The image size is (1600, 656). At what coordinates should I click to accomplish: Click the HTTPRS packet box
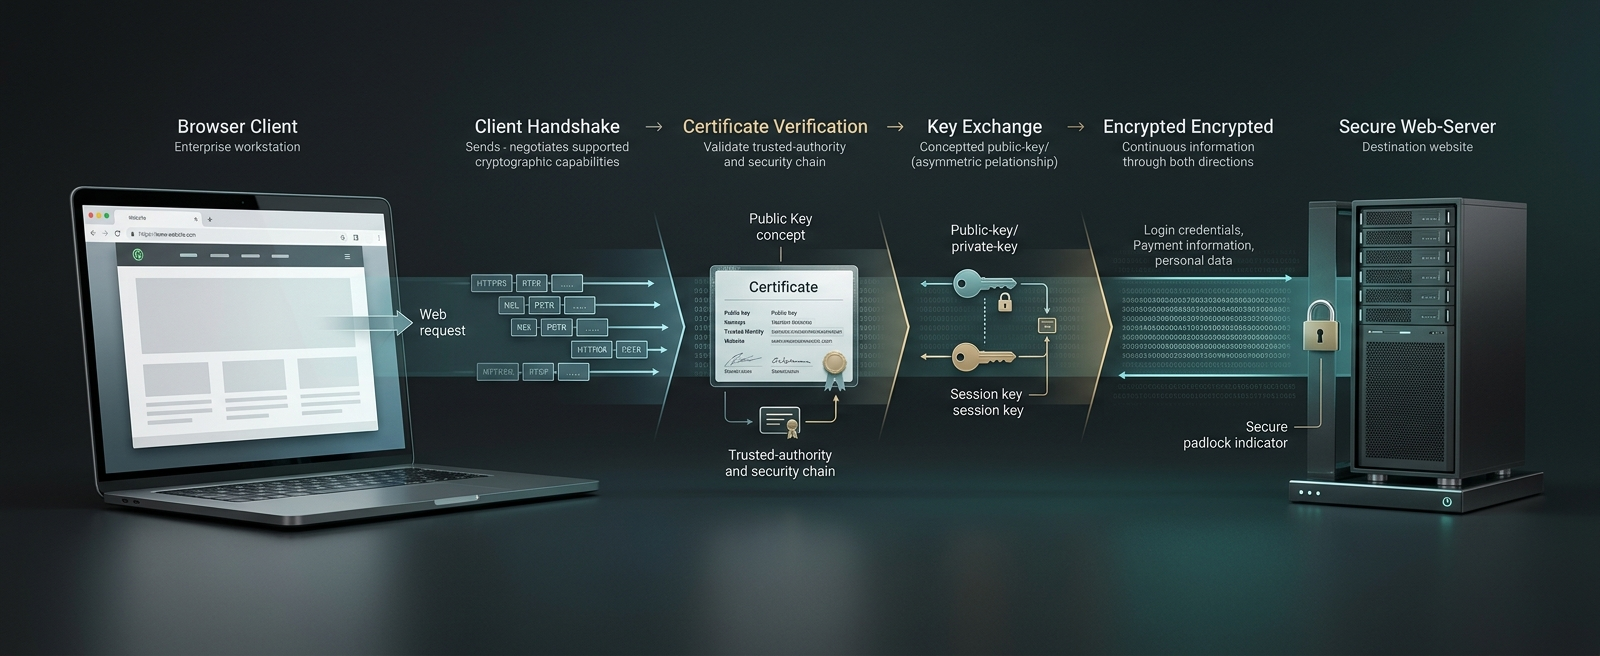pos(491,283)
